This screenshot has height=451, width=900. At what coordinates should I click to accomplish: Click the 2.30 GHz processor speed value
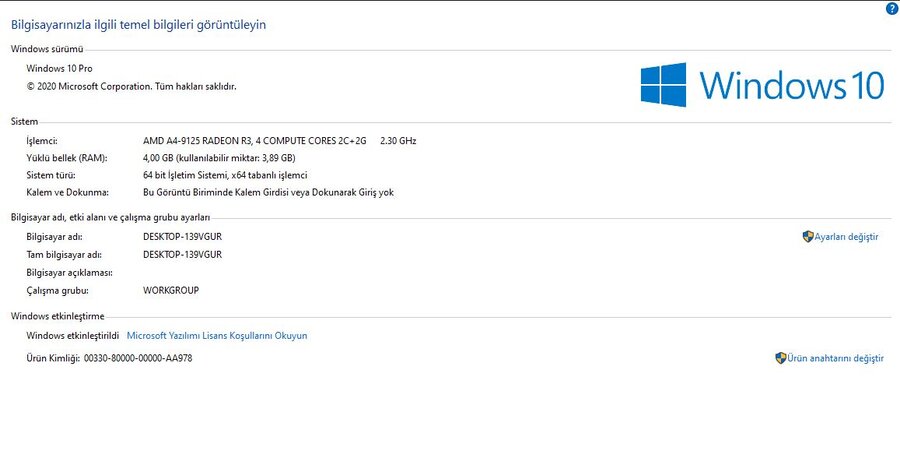pos(398,141)
